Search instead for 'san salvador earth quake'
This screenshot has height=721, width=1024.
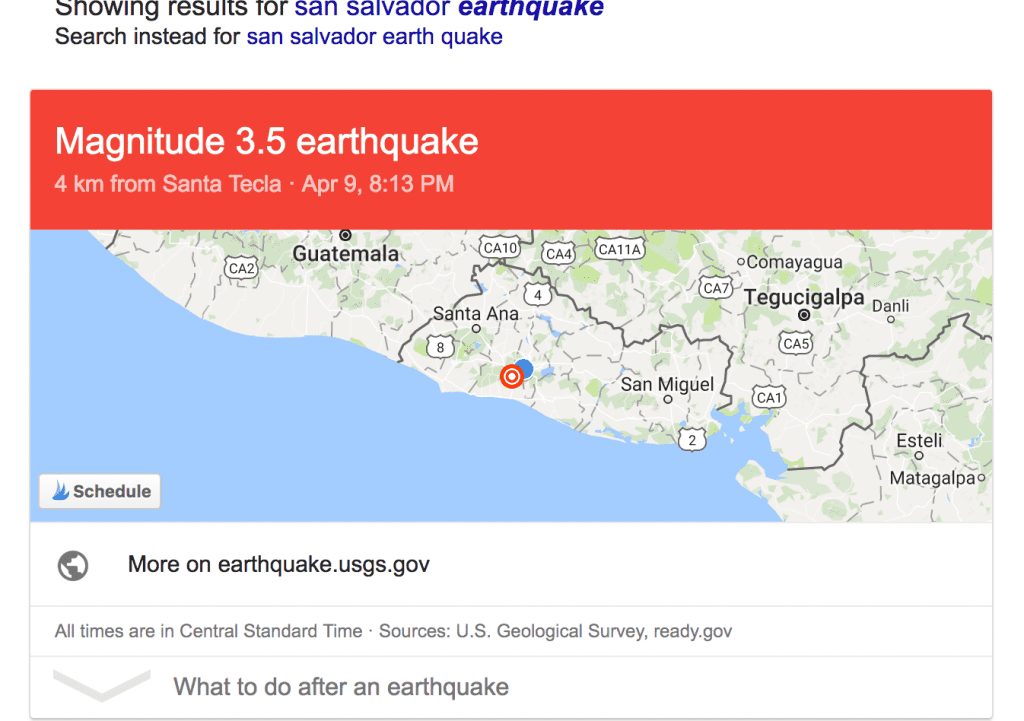coord(374,37)
